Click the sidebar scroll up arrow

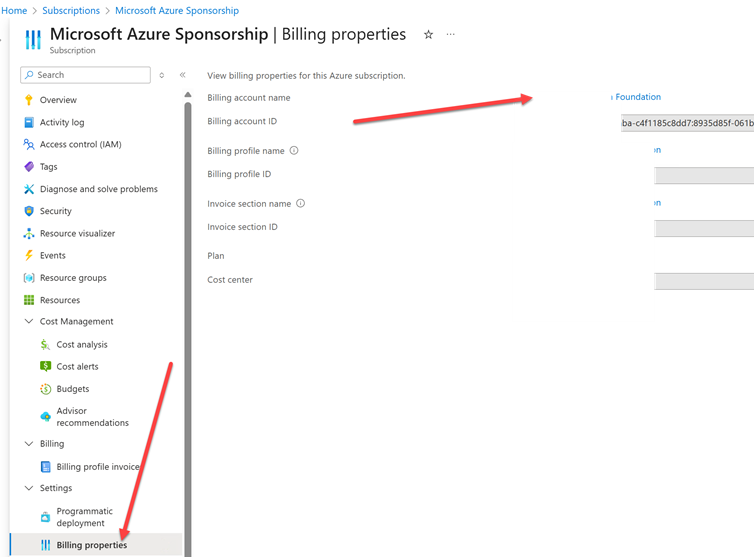coord(188,95)
